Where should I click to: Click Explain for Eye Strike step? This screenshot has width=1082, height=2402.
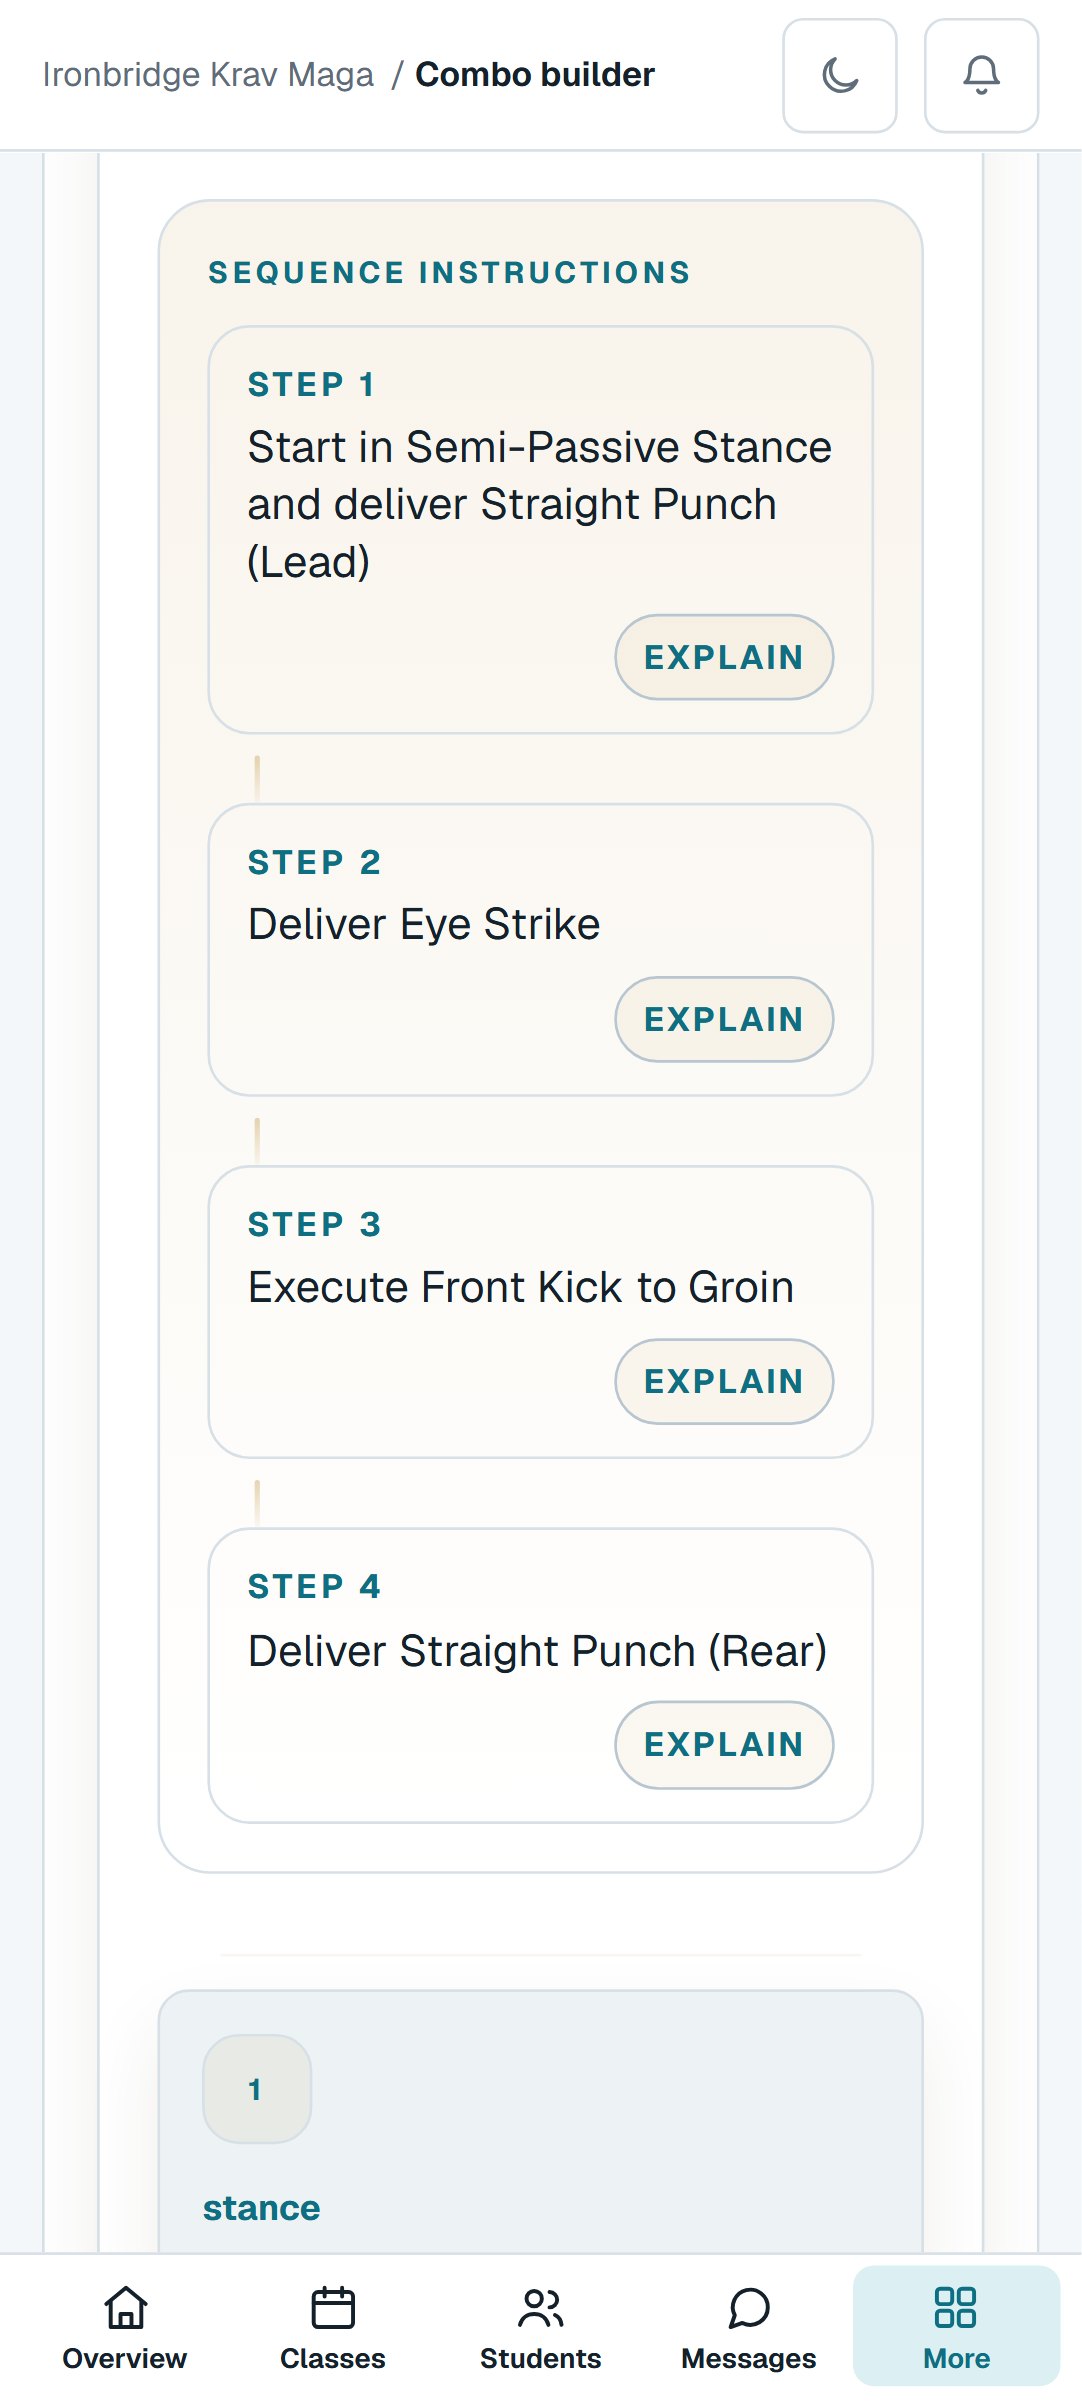(724, 1019)
